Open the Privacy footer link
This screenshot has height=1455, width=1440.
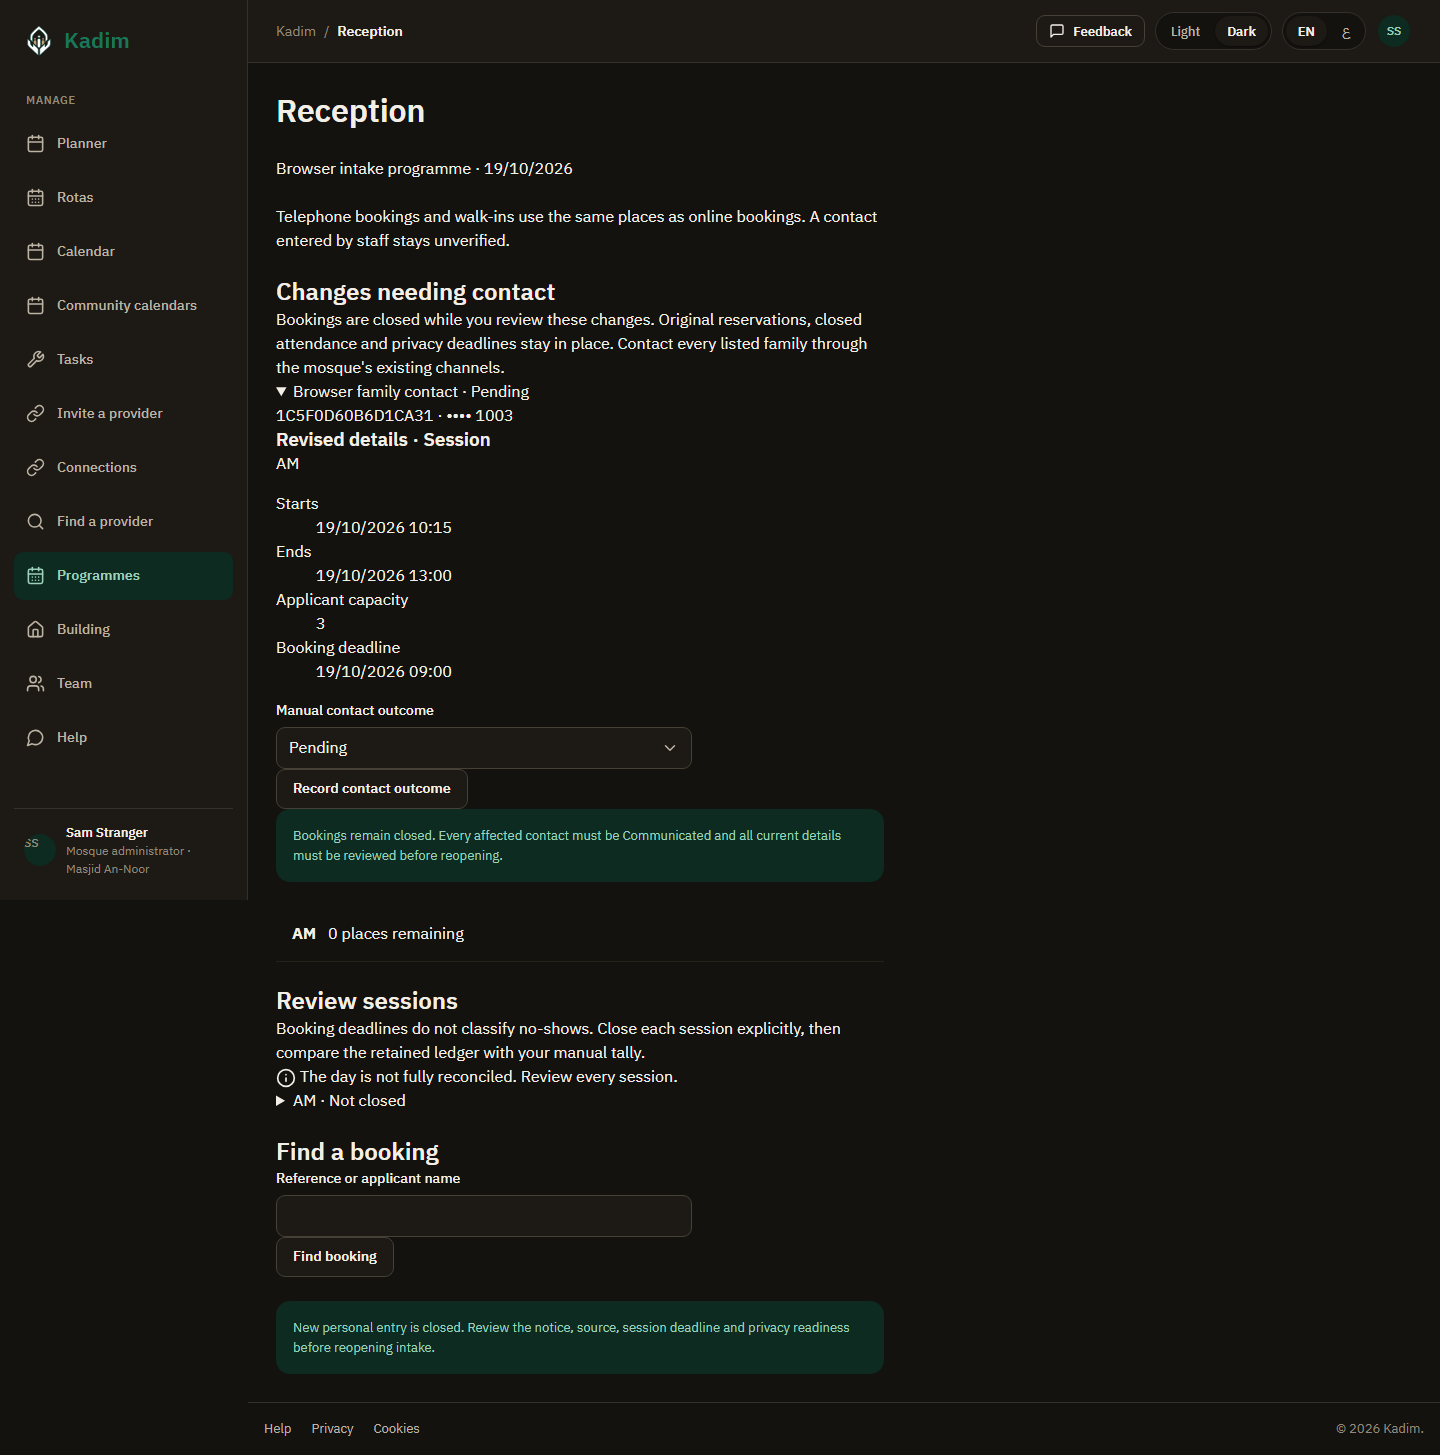[x=332, y=1429]
